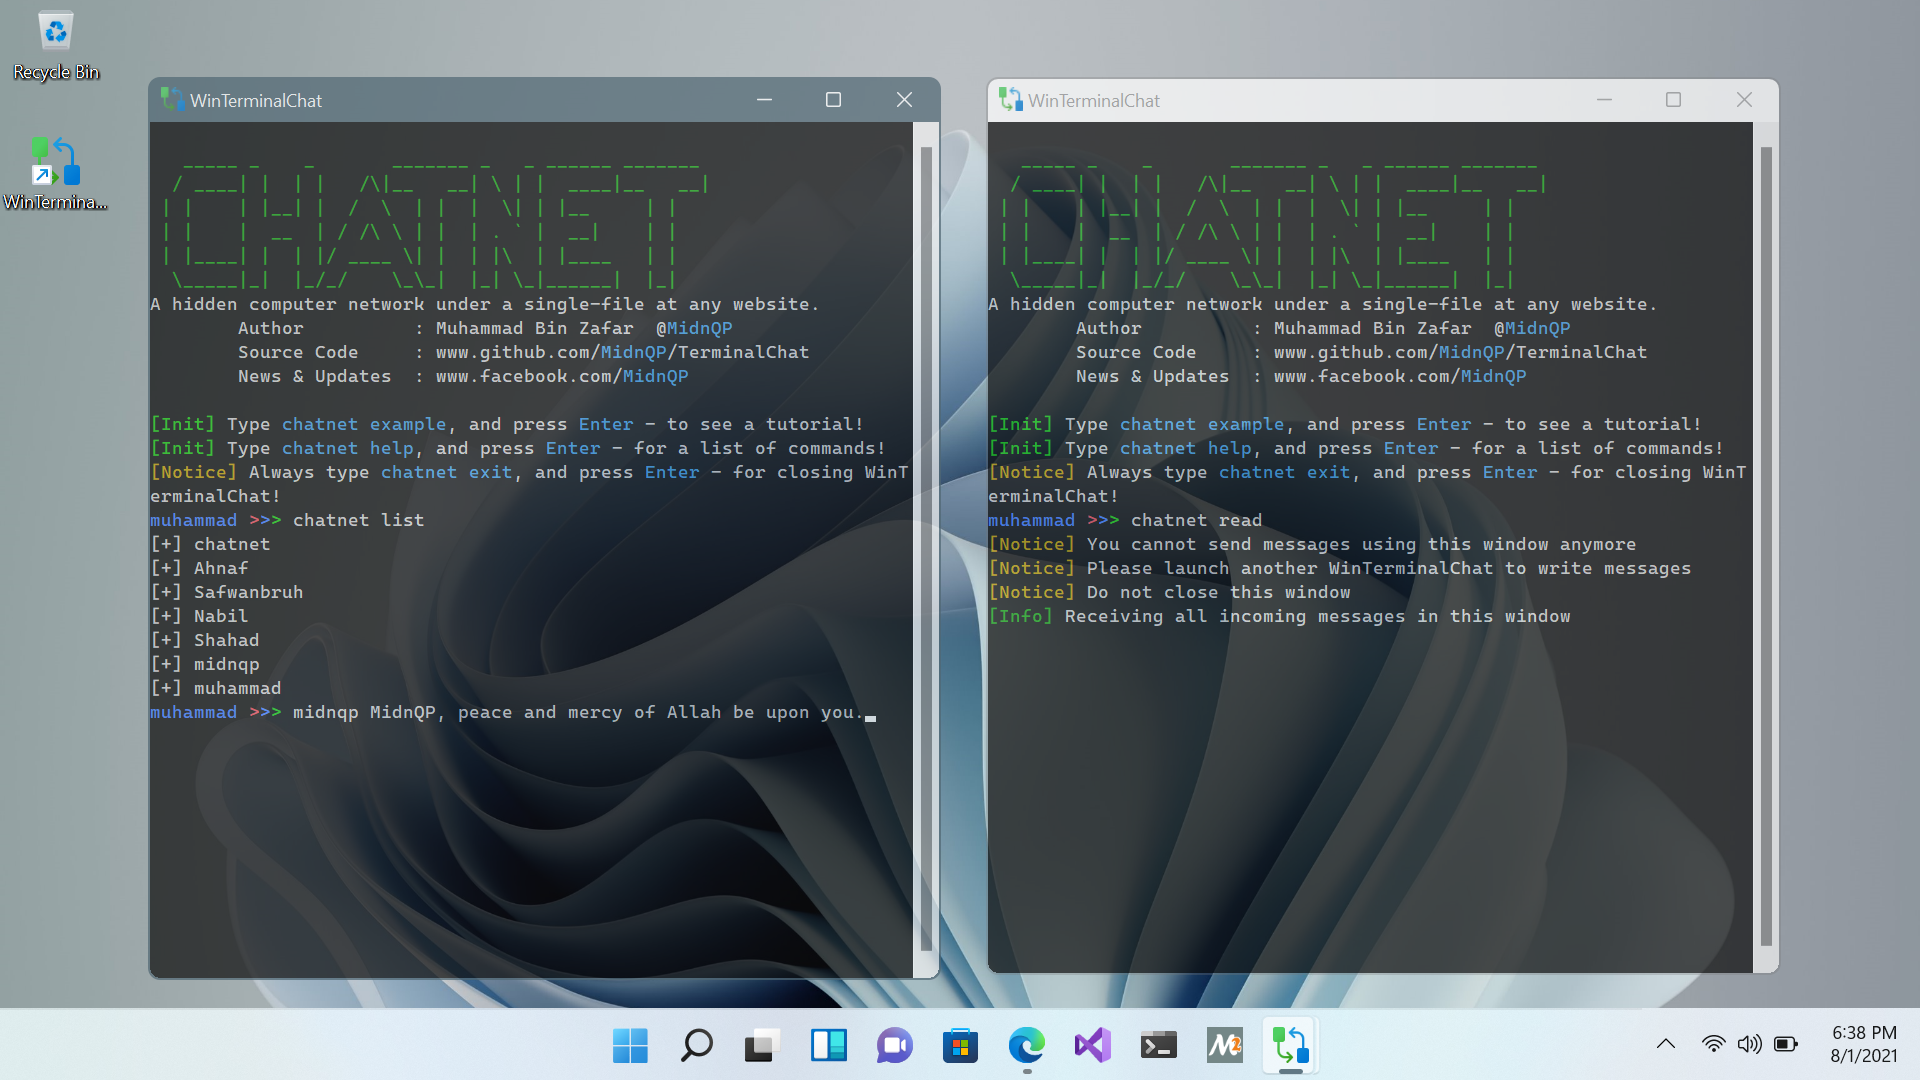Click the facebook.com/MidnQP news link
The height and width of the screenshot is (1080, 1920).
562,376
